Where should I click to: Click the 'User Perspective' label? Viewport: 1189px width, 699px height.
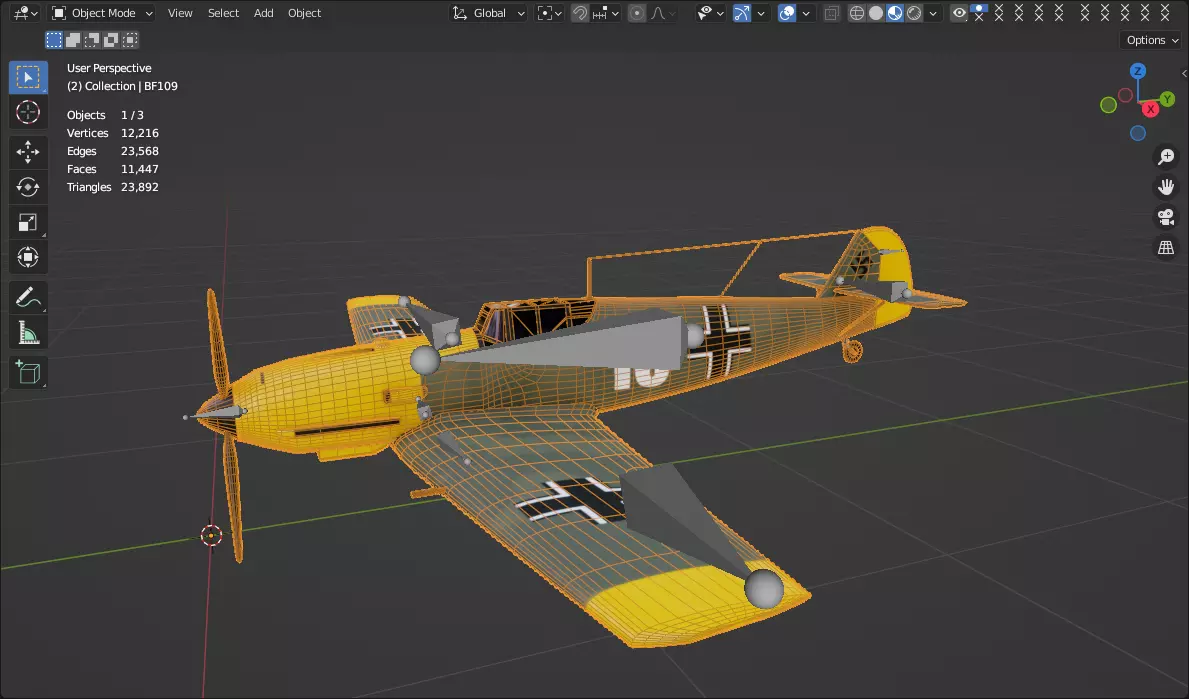click(109, 68)
